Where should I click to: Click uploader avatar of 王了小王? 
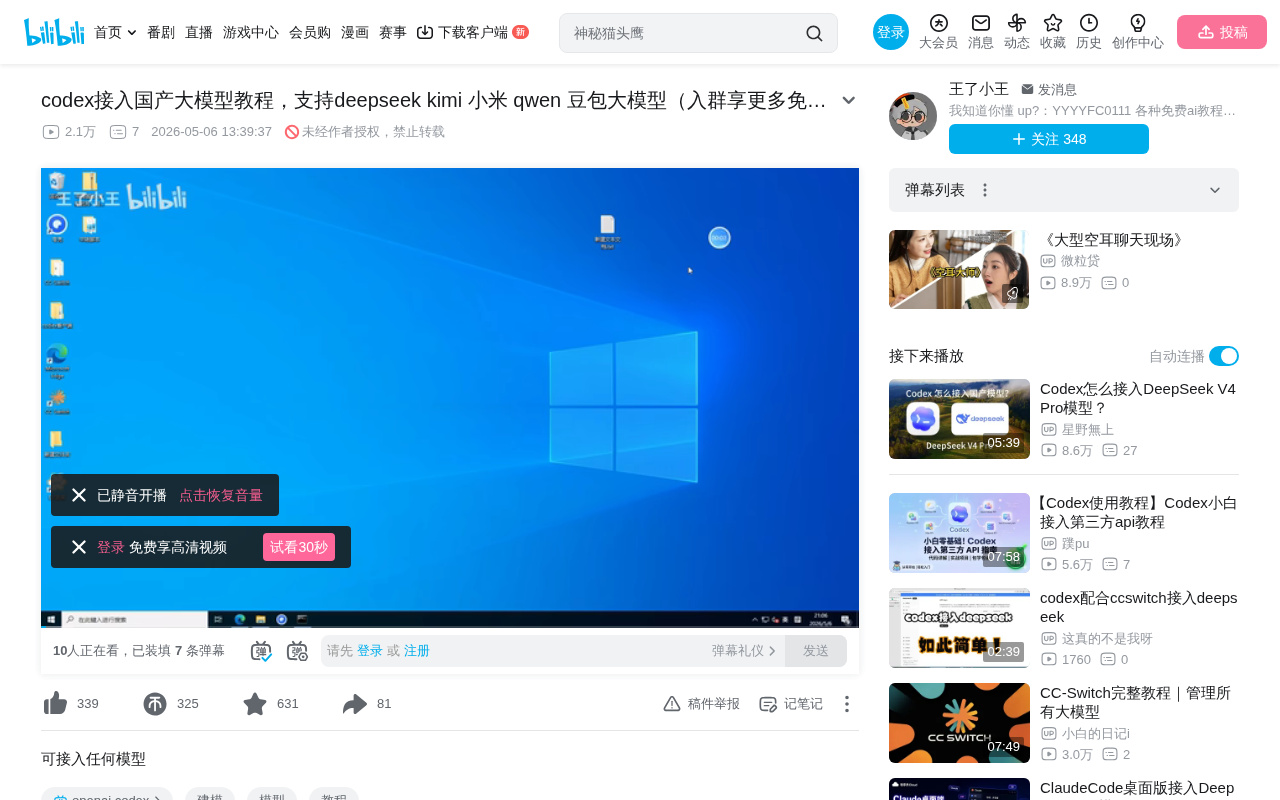click(x=913, y=116)
